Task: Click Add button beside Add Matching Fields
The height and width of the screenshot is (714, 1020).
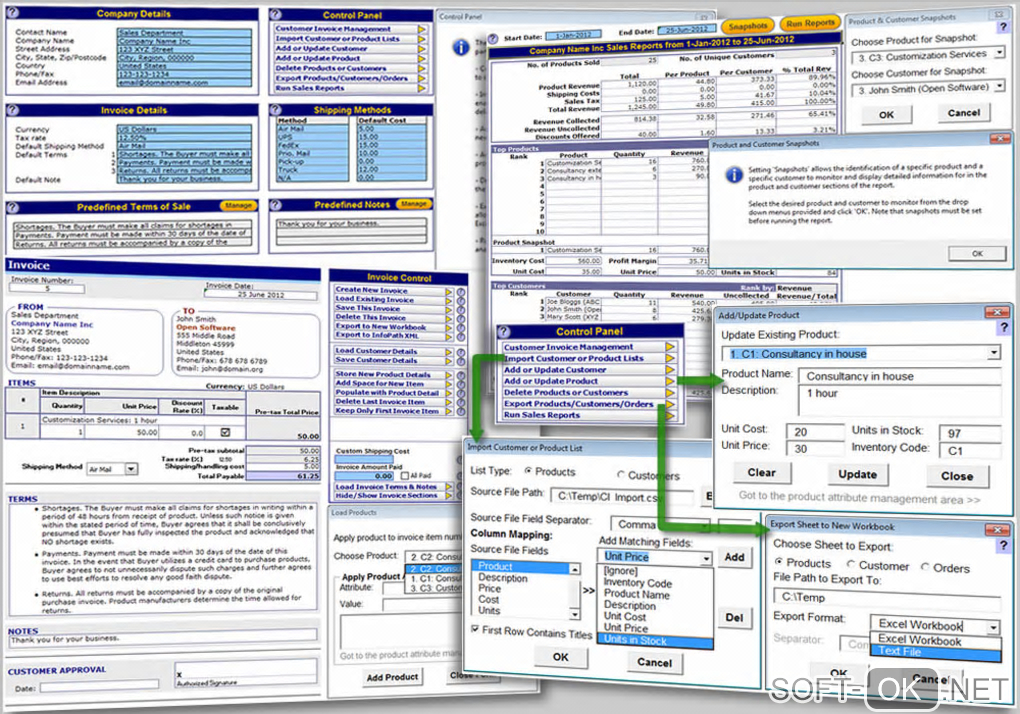Action: pos(734,557)
